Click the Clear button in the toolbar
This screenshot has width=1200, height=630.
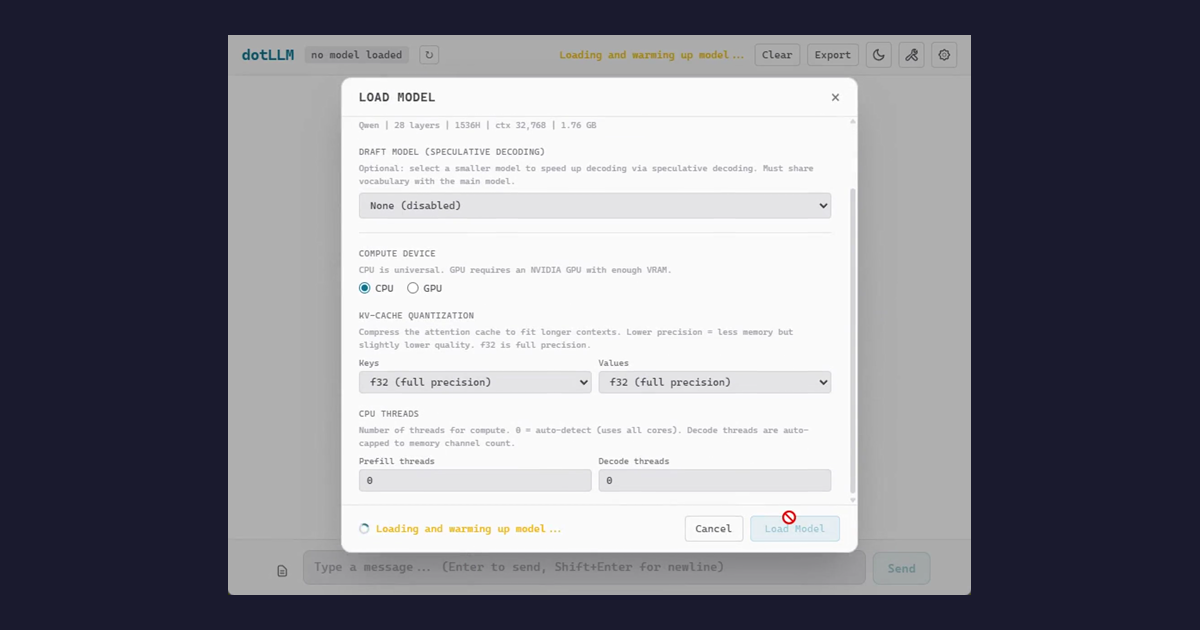click(x=777, y=54)
